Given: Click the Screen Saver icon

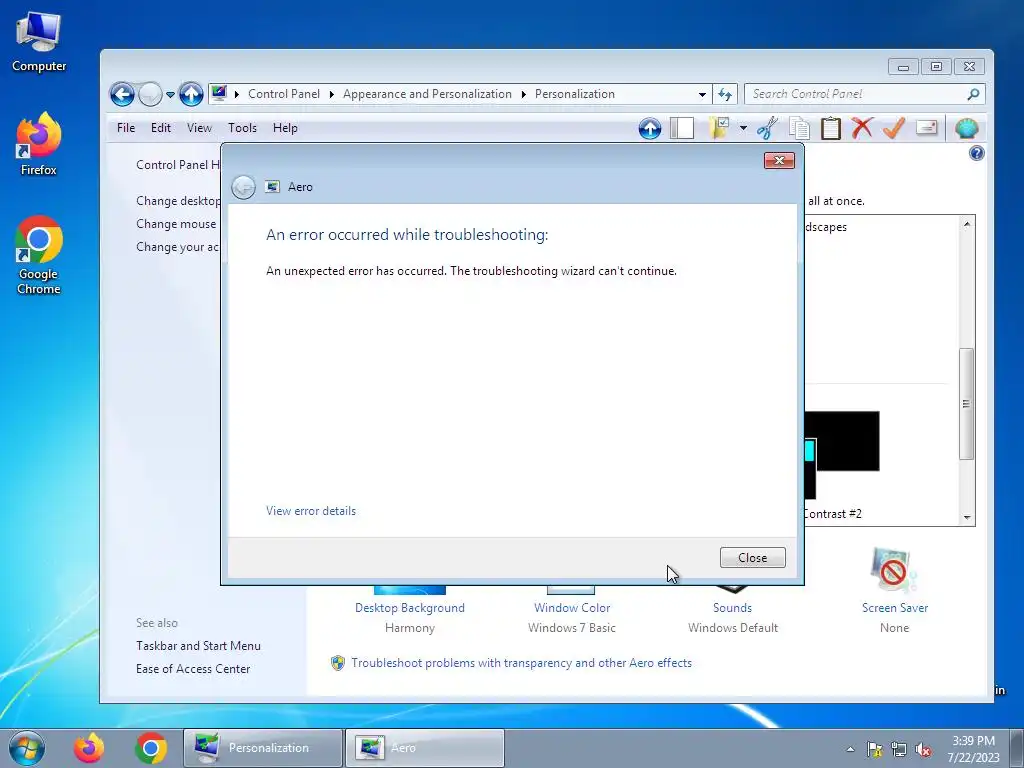Looking at the screenshot, I should click(x=893, y=570).
